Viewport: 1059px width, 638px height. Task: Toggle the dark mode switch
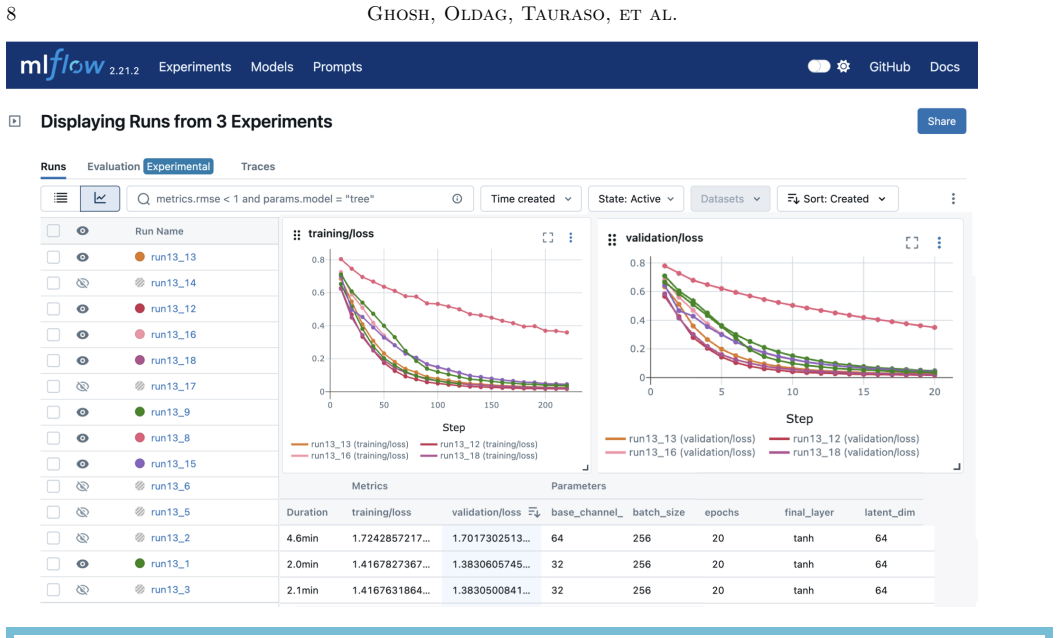819,66
